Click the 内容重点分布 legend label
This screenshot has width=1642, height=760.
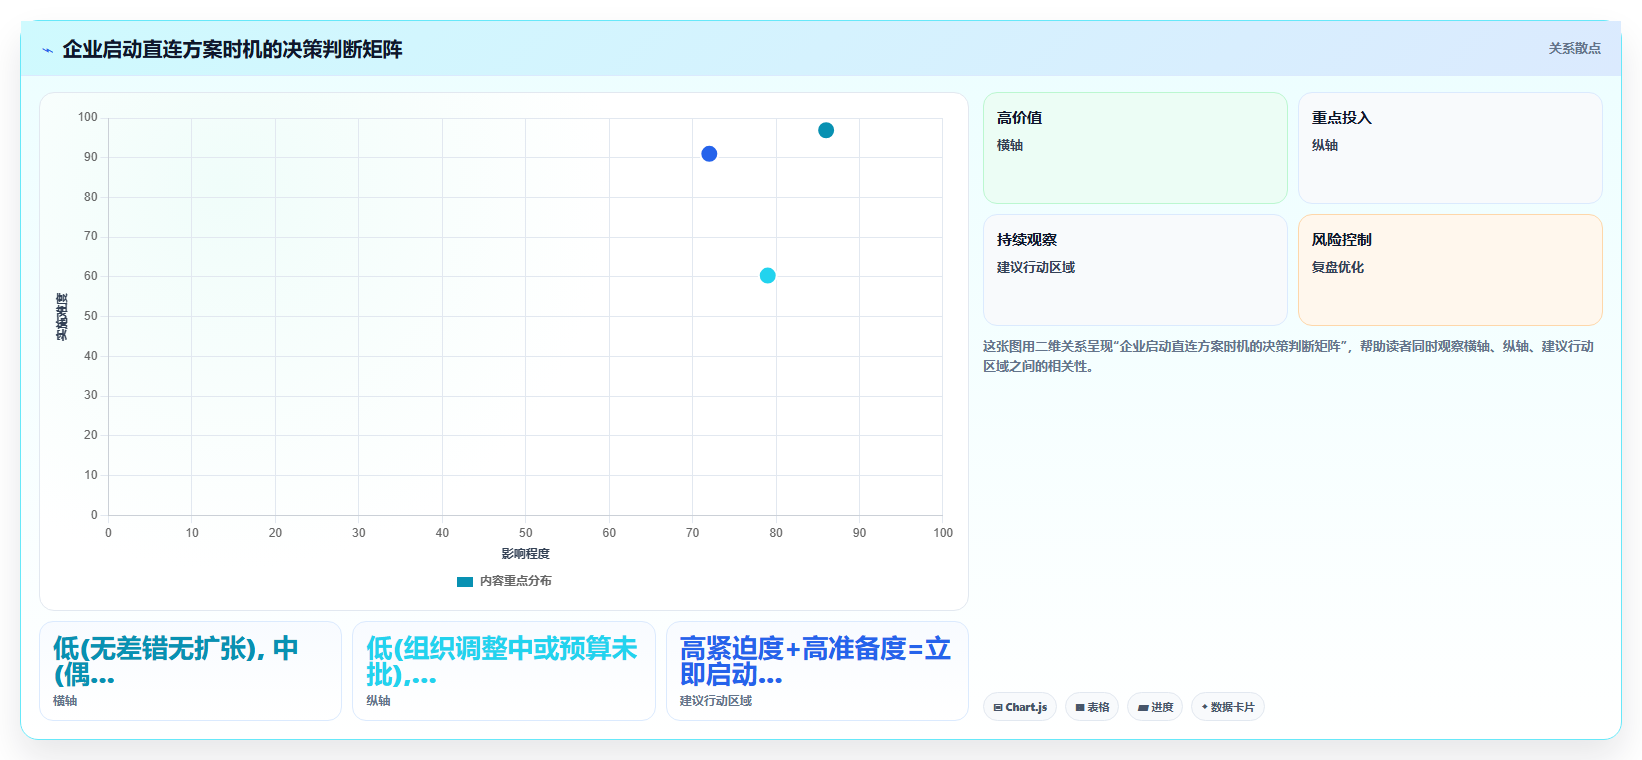pyautogui.click(x=515, y=581)
